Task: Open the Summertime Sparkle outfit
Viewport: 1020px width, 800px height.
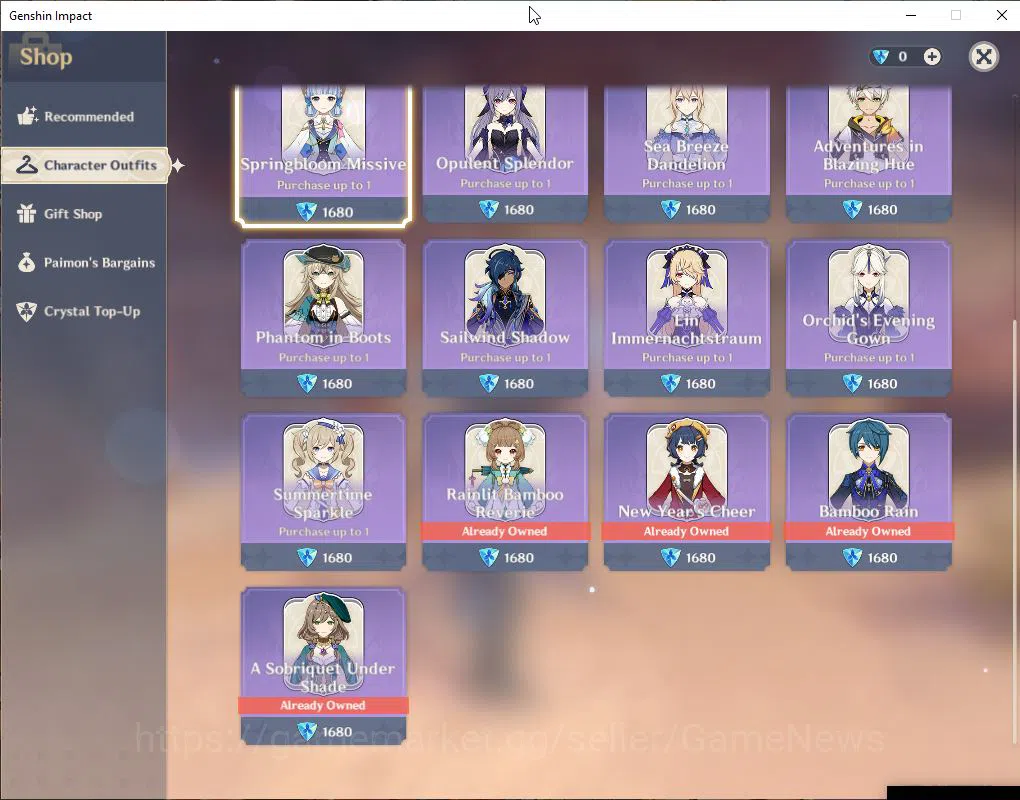Action: pos(323,492)
